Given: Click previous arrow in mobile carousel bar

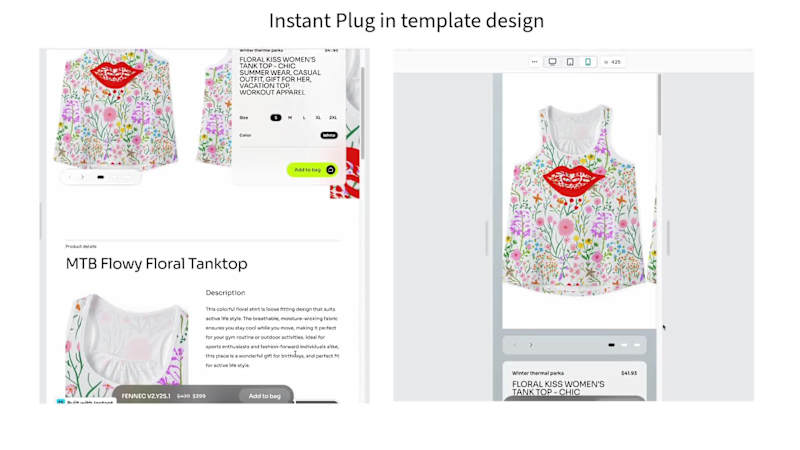Looking at the screenshot, I should (x=514, y=345).
